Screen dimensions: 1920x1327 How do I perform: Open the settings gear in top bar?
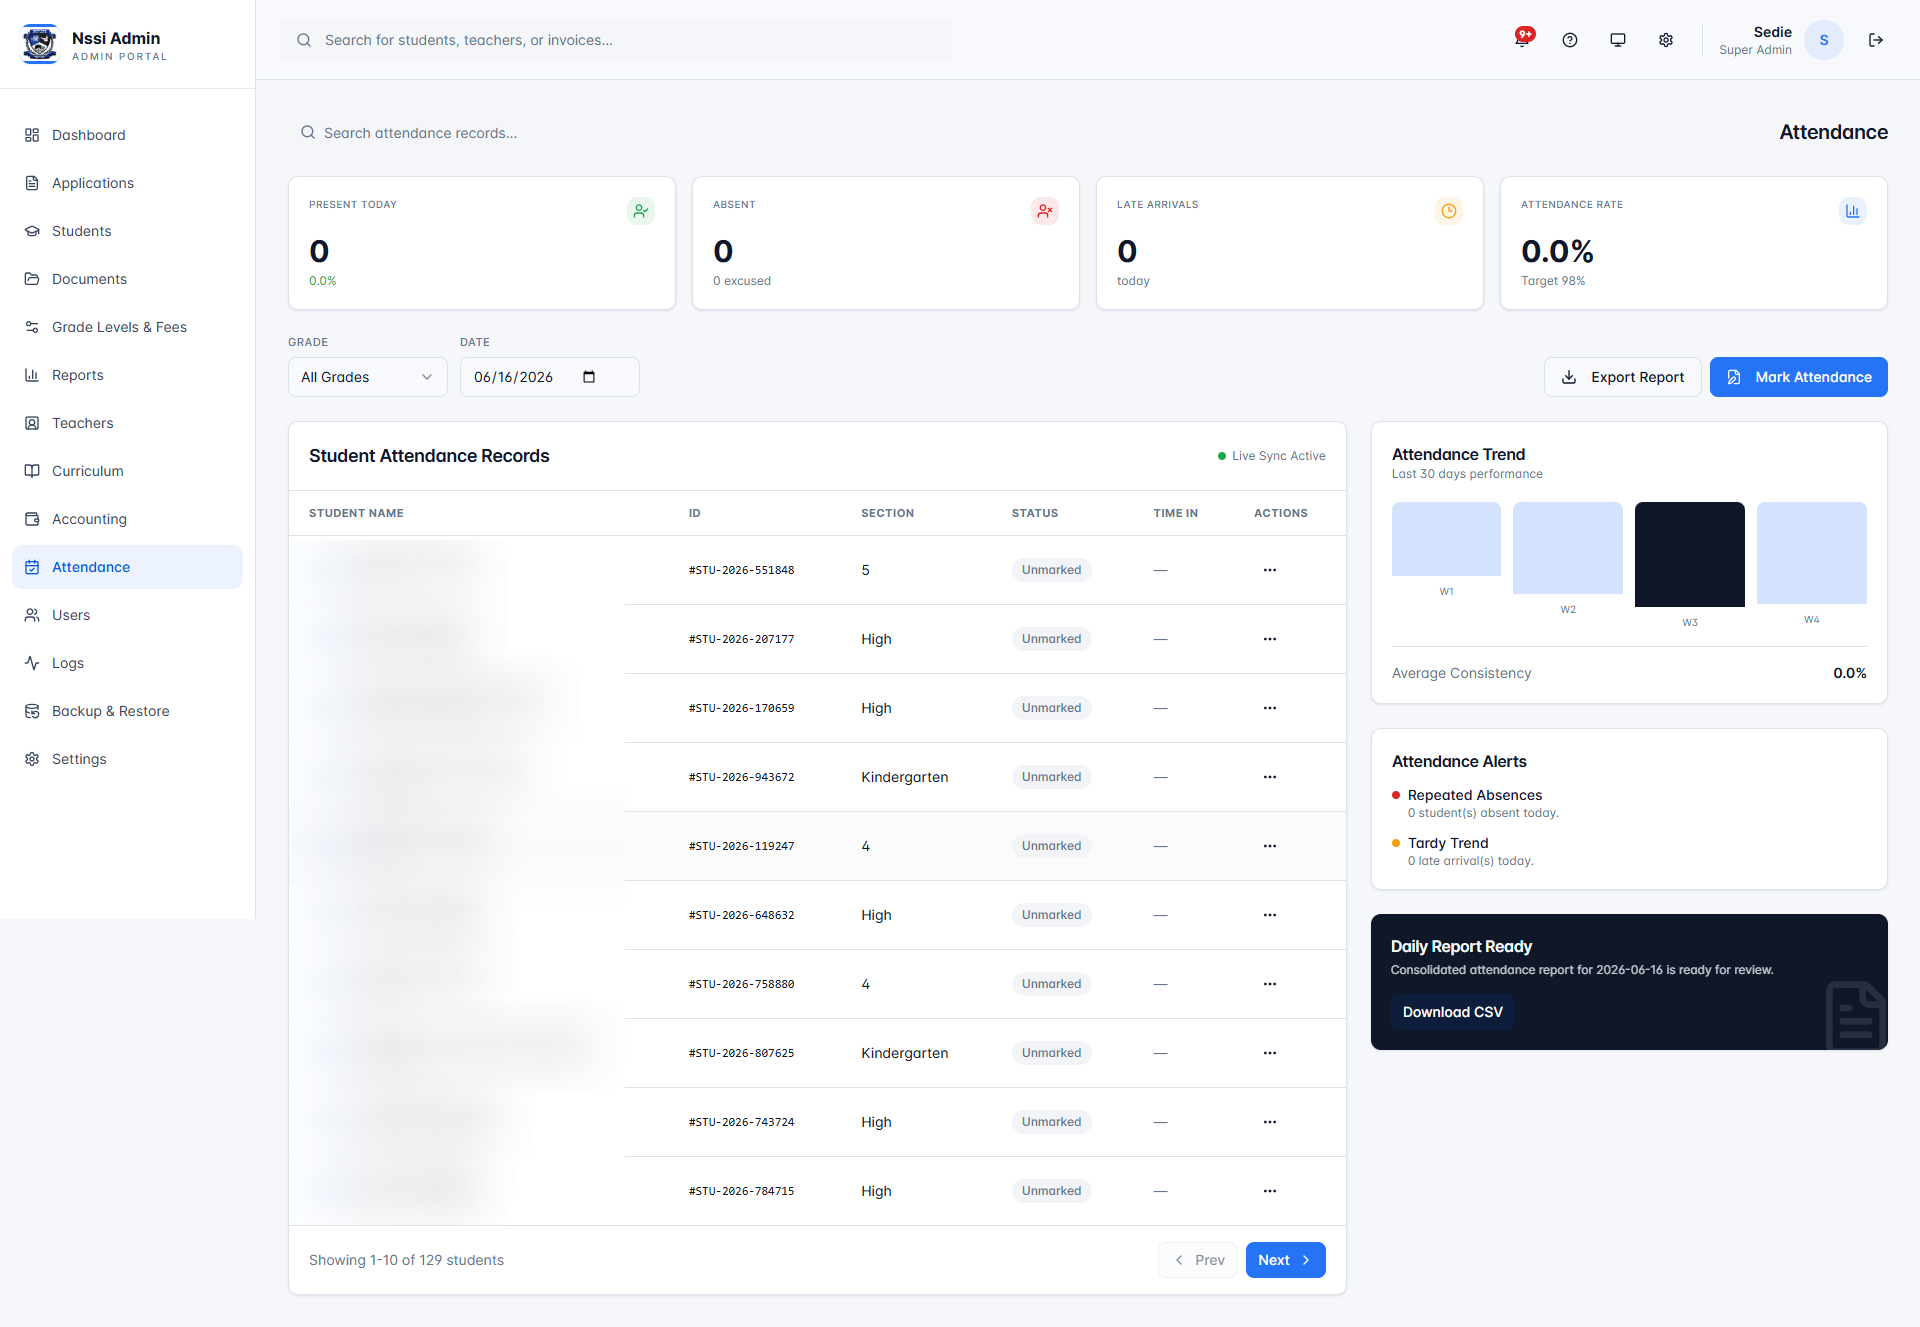pyautogui.click(x=1666, y=40)
